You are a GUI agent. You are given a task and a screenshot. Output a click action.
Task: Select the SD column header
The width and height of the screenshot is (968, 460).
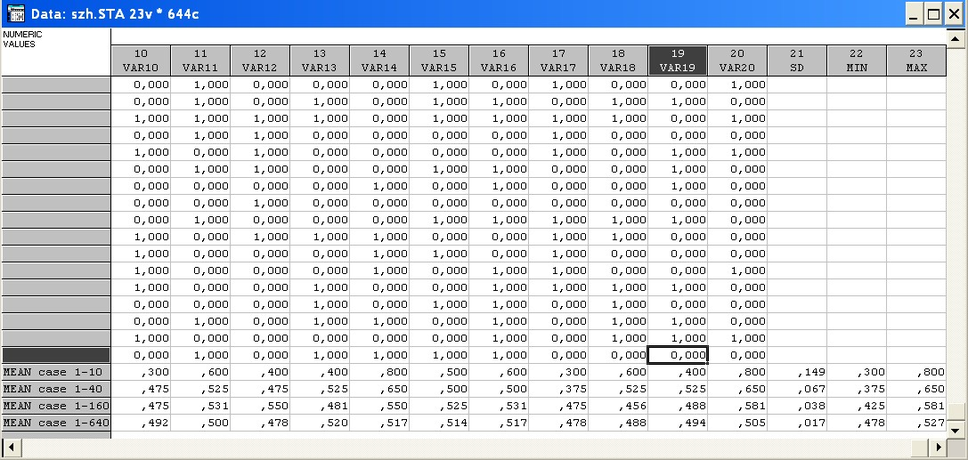click(798, 61)
